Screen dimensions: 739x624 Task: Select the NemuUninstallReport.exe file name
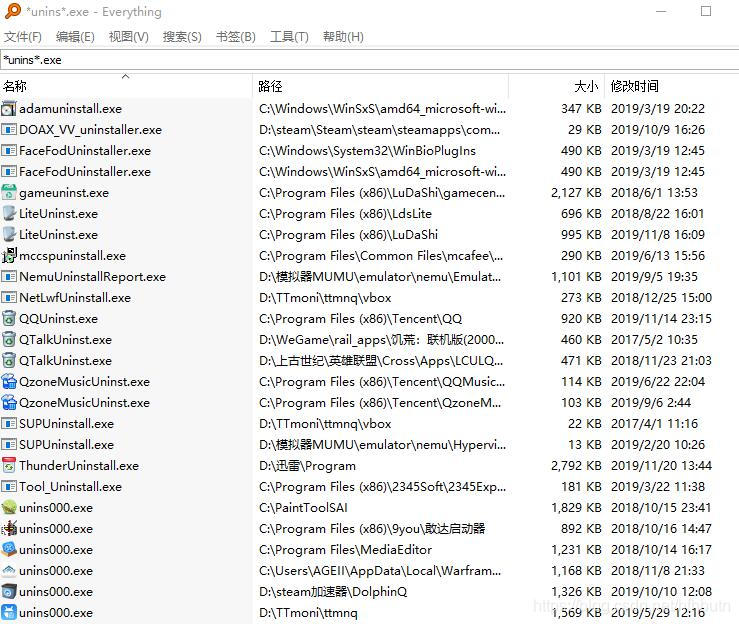(x=92, y=277)
